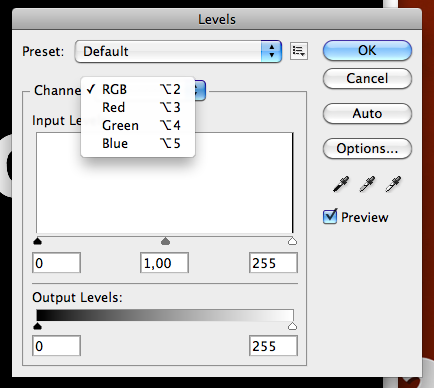Click the Channel dropdown arrow button

(200, 90)
